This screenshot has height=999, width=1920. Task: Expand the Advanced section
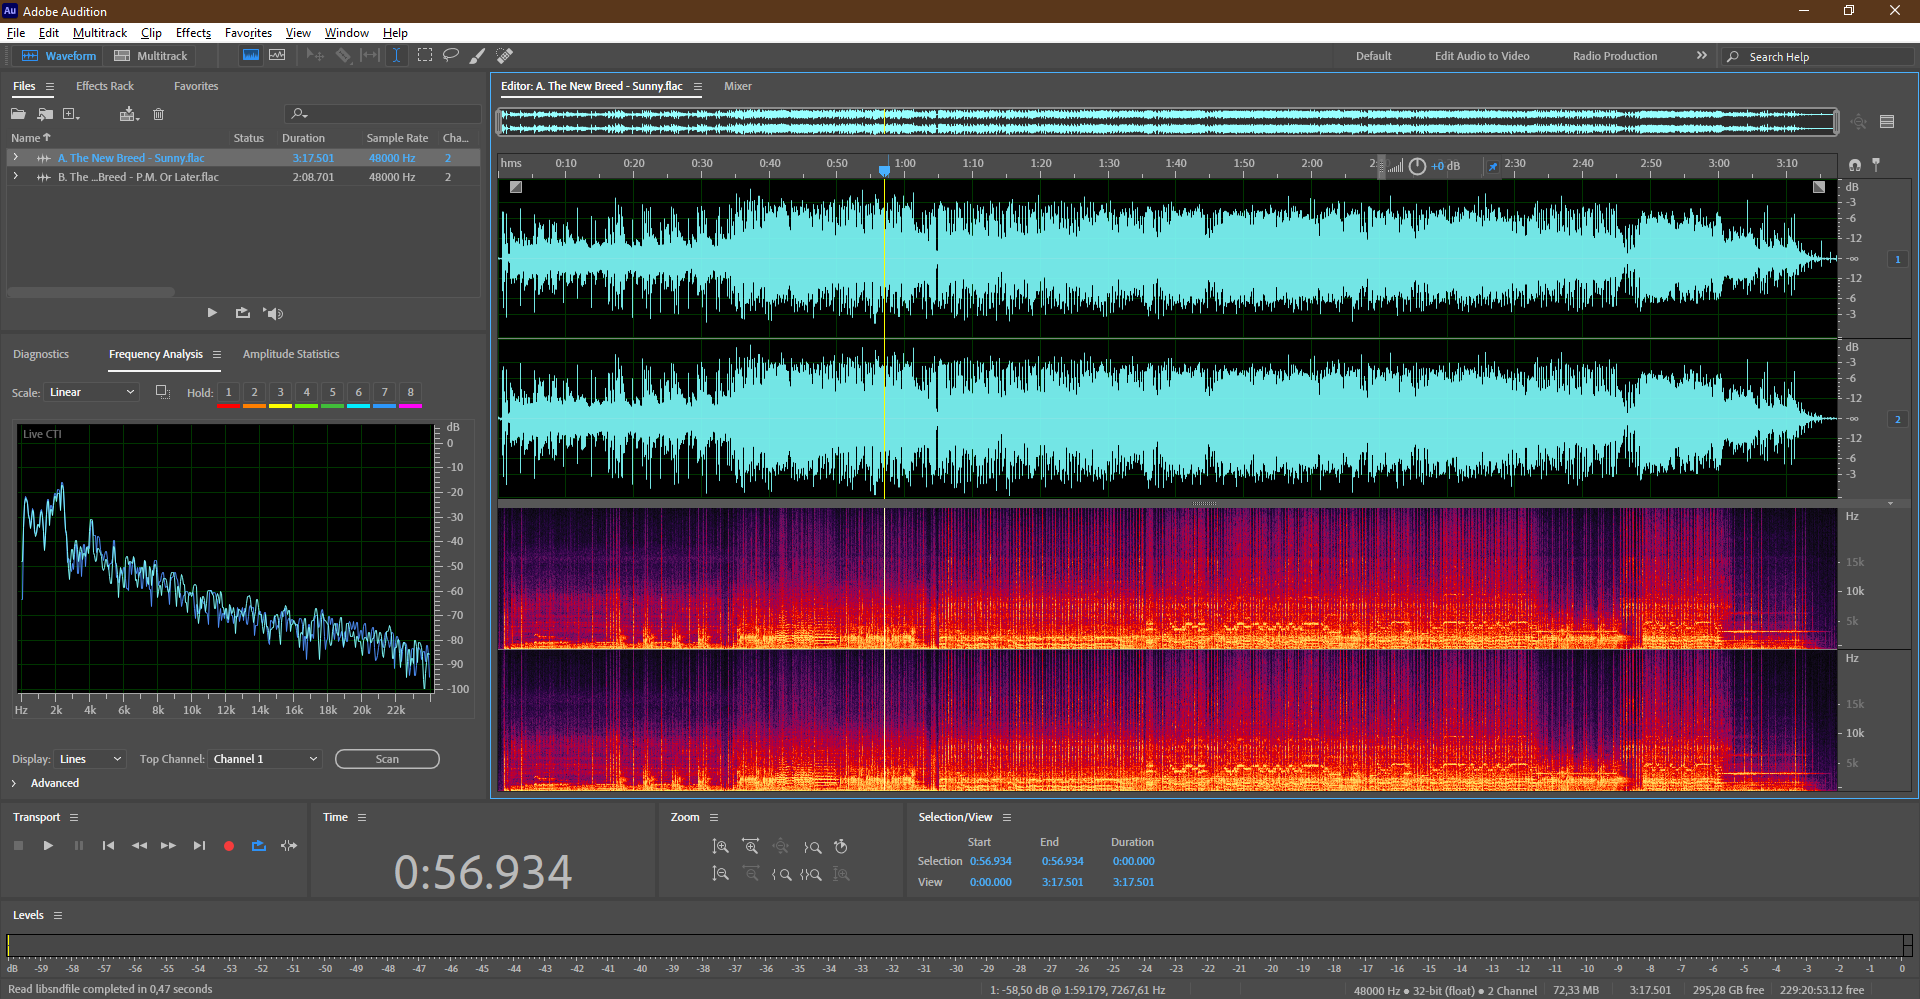click(14, 783)
